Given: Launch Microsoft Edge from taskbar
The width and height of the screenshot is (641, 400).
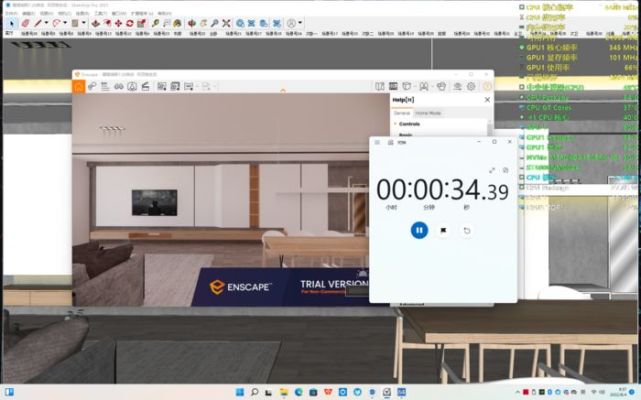Looking at the screenshot, I should [x=298, y=392].
